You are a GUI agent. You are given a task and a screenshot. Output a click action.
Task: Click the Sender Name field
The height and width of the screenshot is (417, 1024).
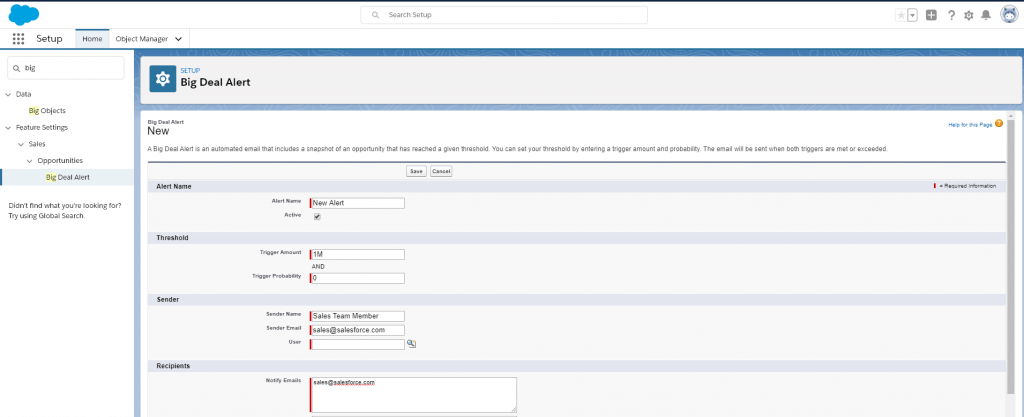coord(357,316)
